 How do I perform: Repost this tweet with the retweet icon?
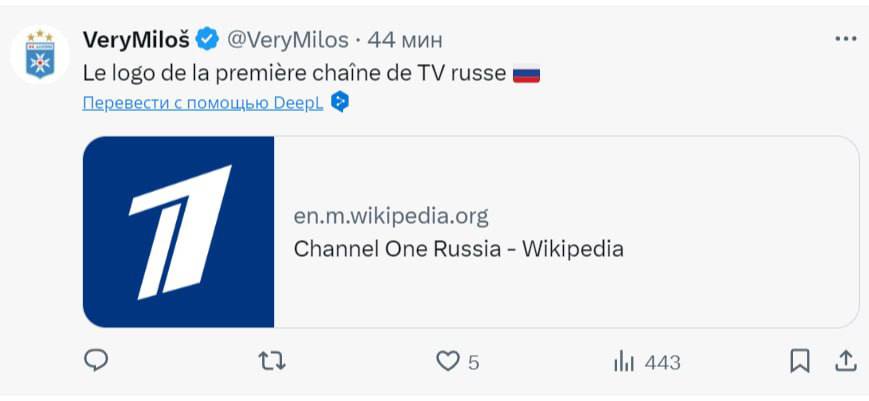click(x=271, y=360)
